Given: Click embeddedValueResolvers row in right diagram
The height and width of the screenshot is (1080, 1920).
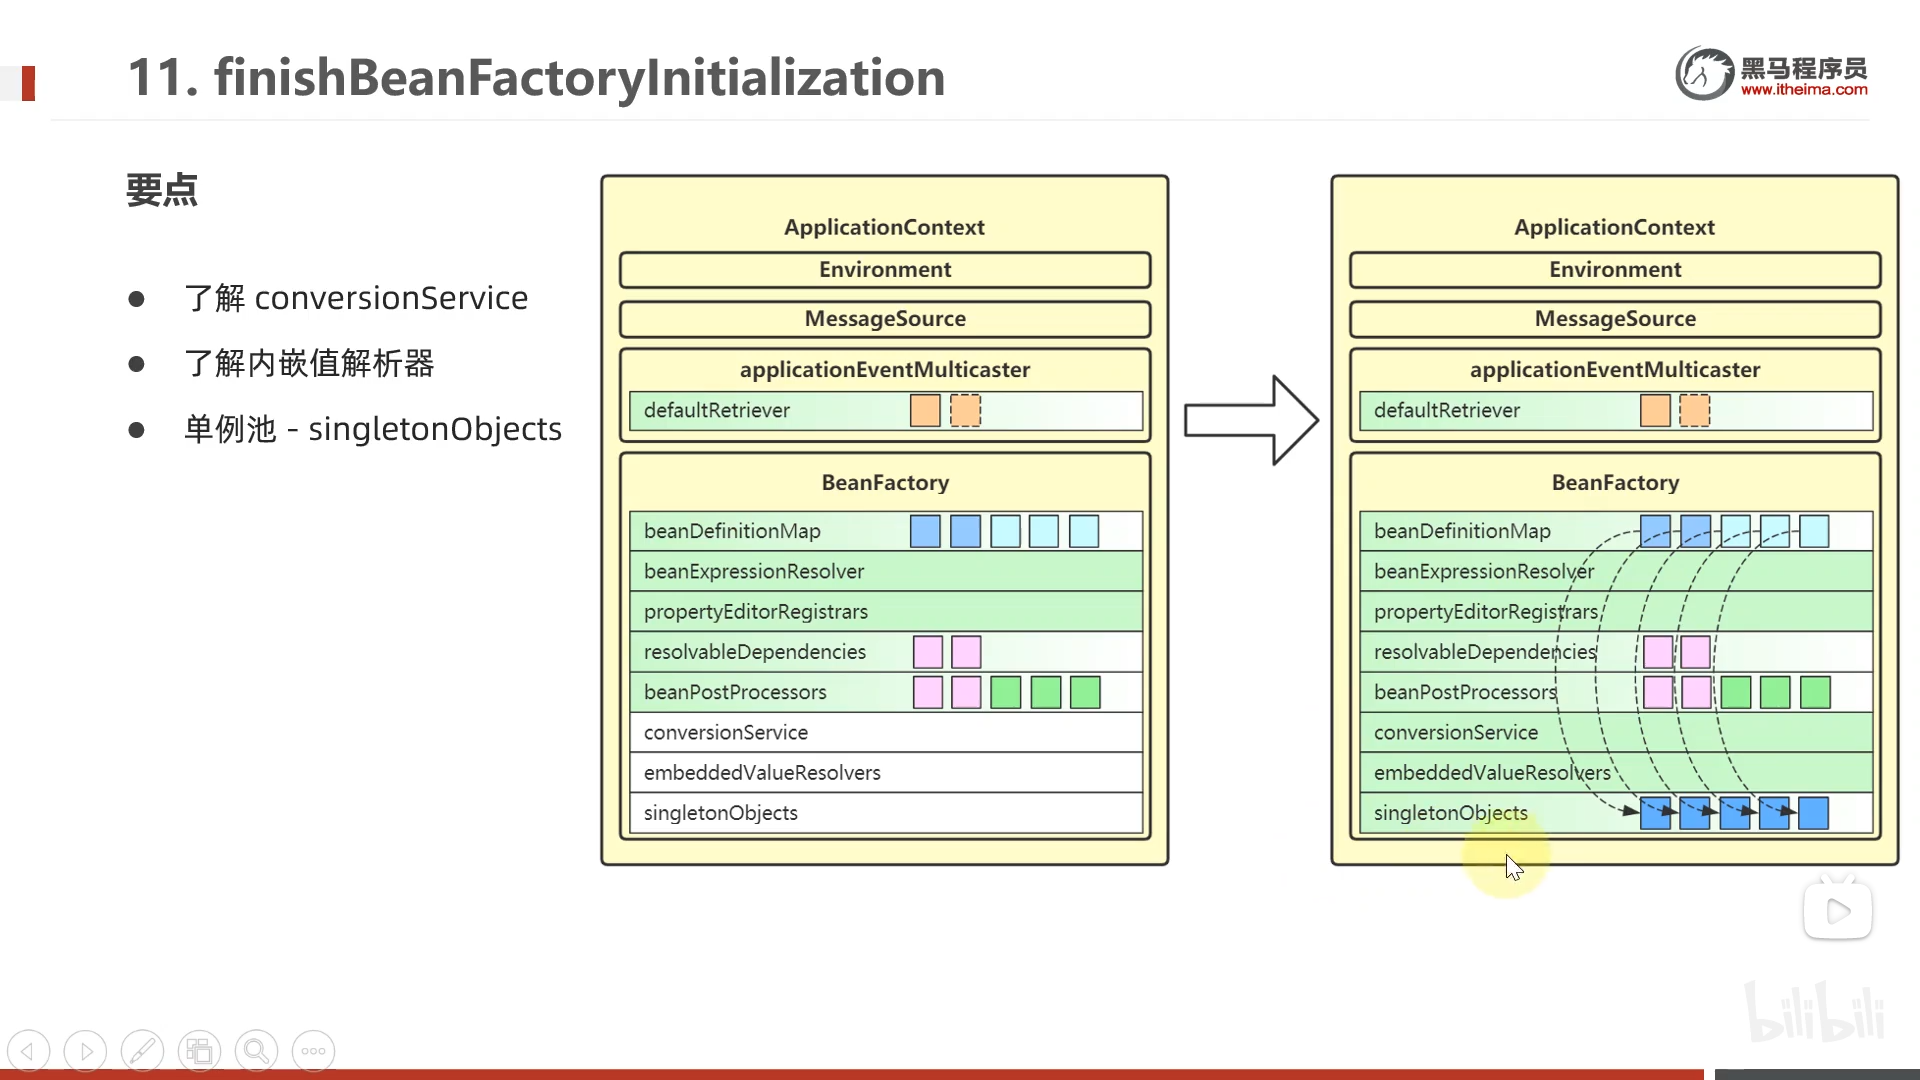Looking at the screenshot, I should [1616, 773].
